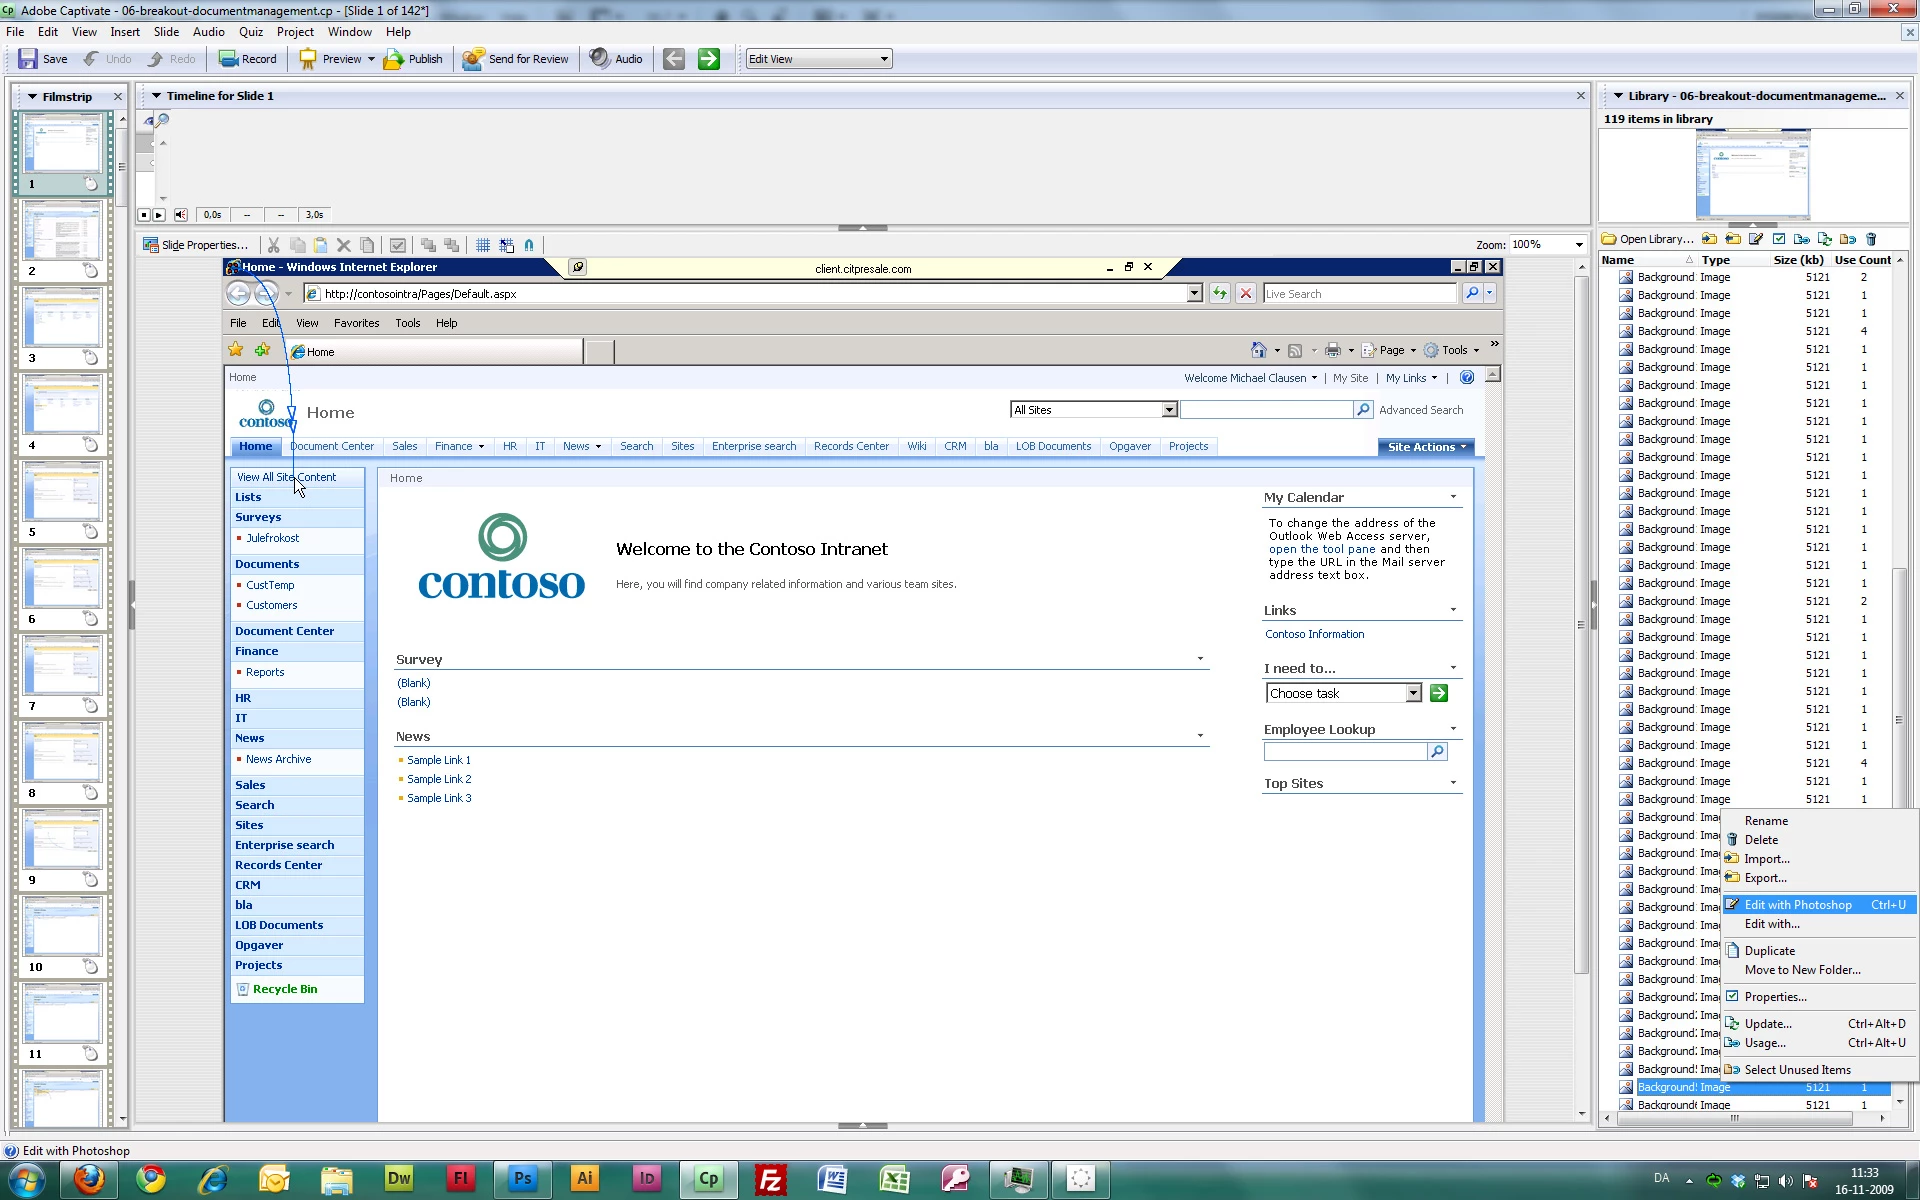
Task: Sort library by Use Count column
Action: [x=1862, y=260]
